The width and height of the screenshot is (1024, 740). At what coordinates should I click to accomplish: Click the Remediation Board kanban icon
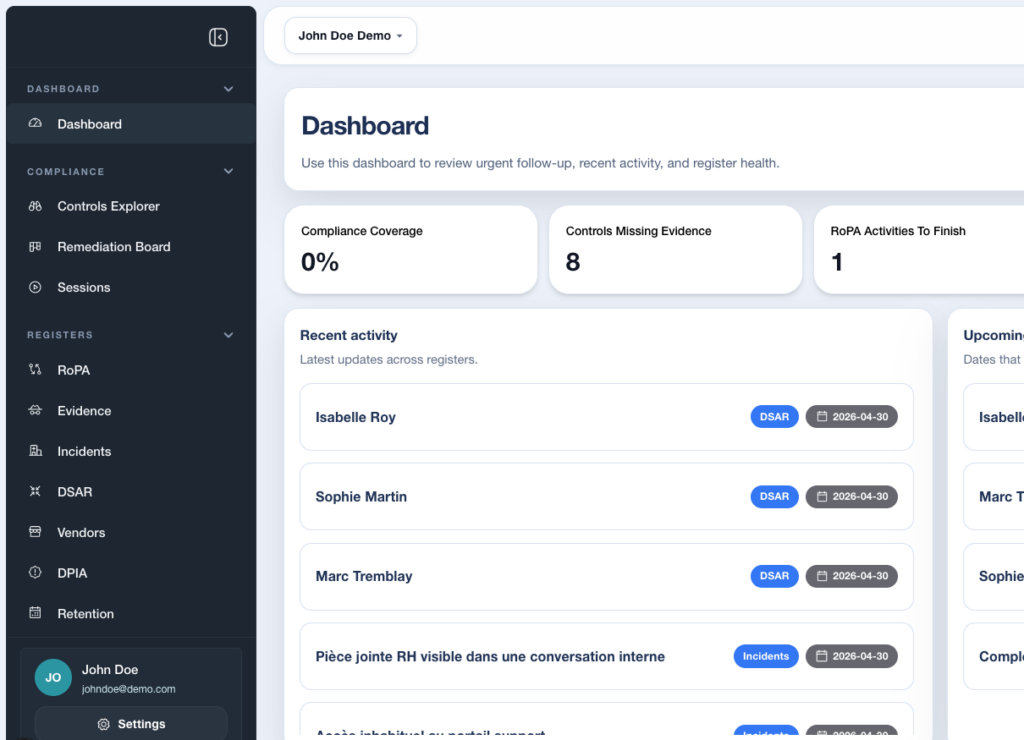[35, 246]
